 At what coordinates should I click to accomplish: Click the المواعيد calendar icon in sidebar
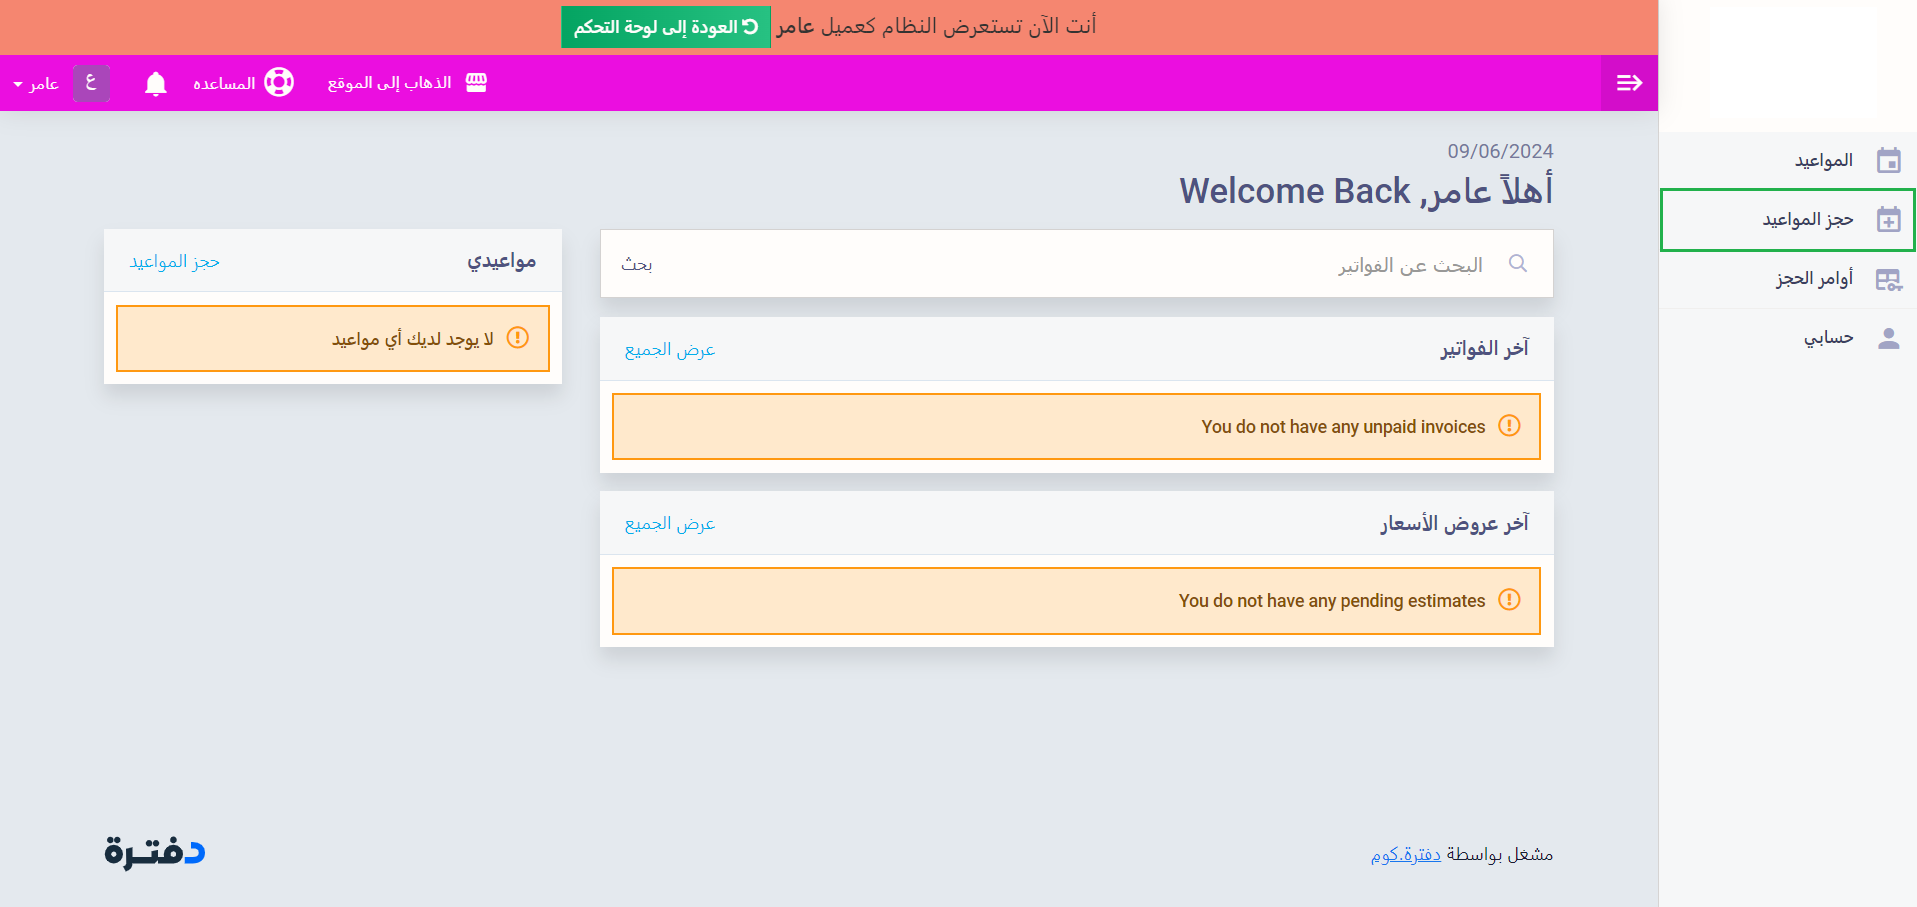1888,161
